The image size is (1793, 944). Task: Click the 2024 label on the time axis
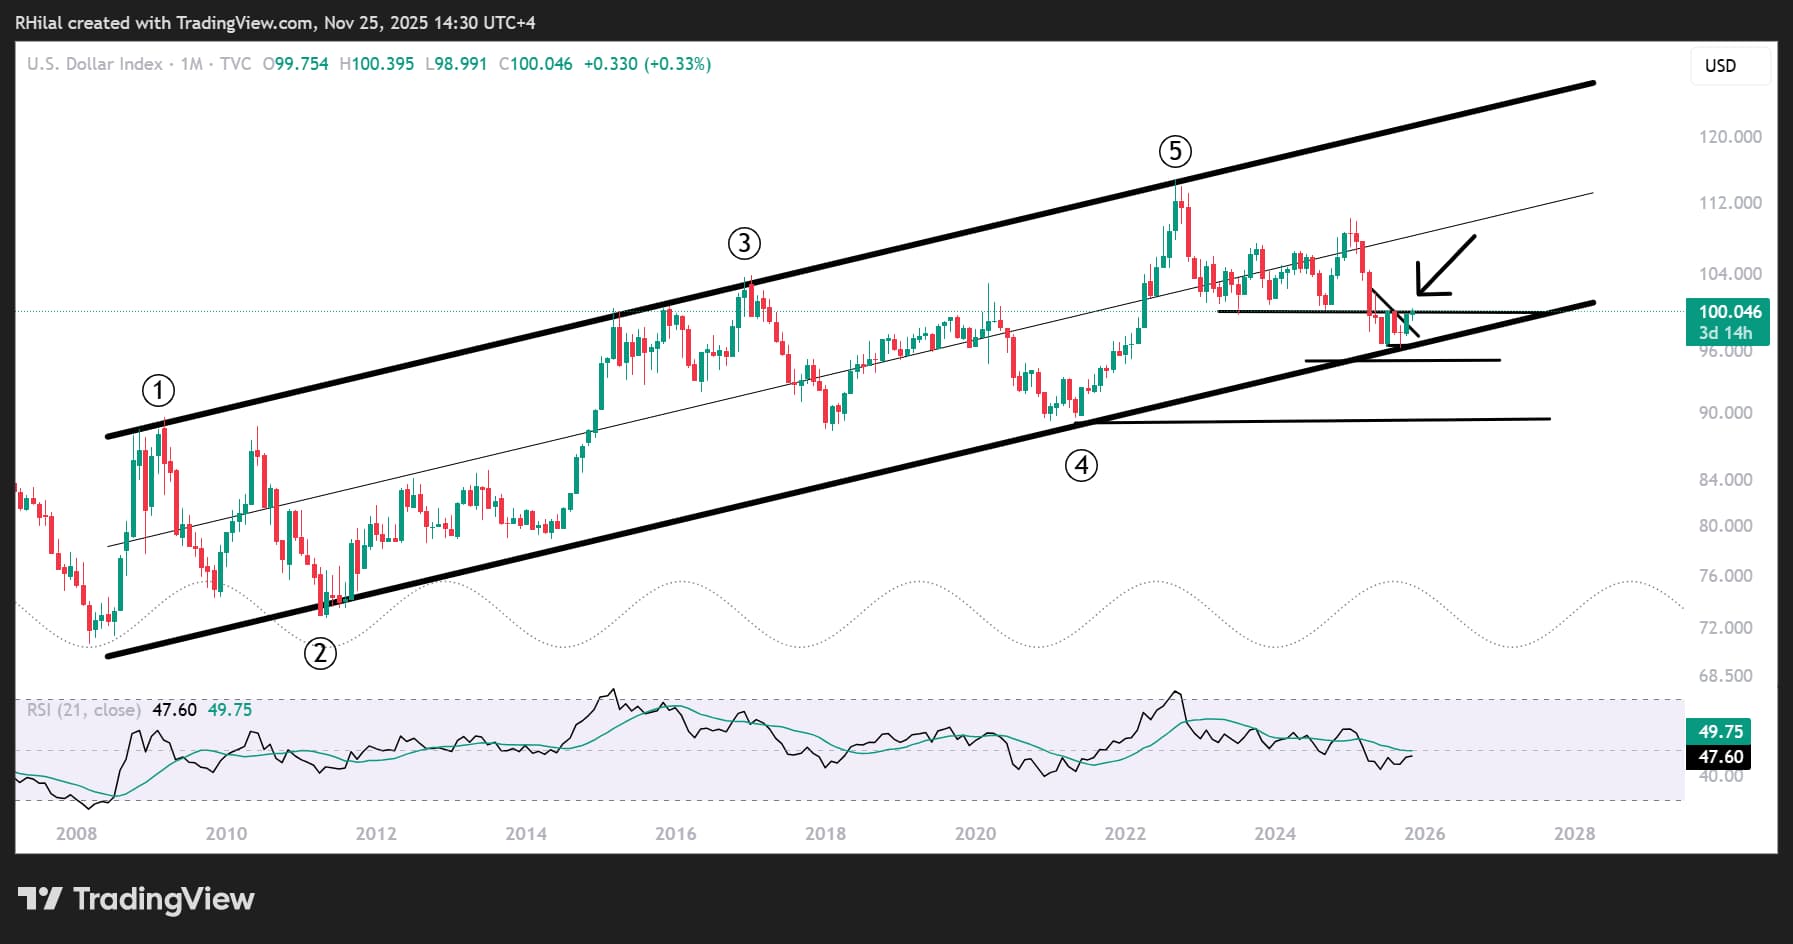tap(1275, 832)
